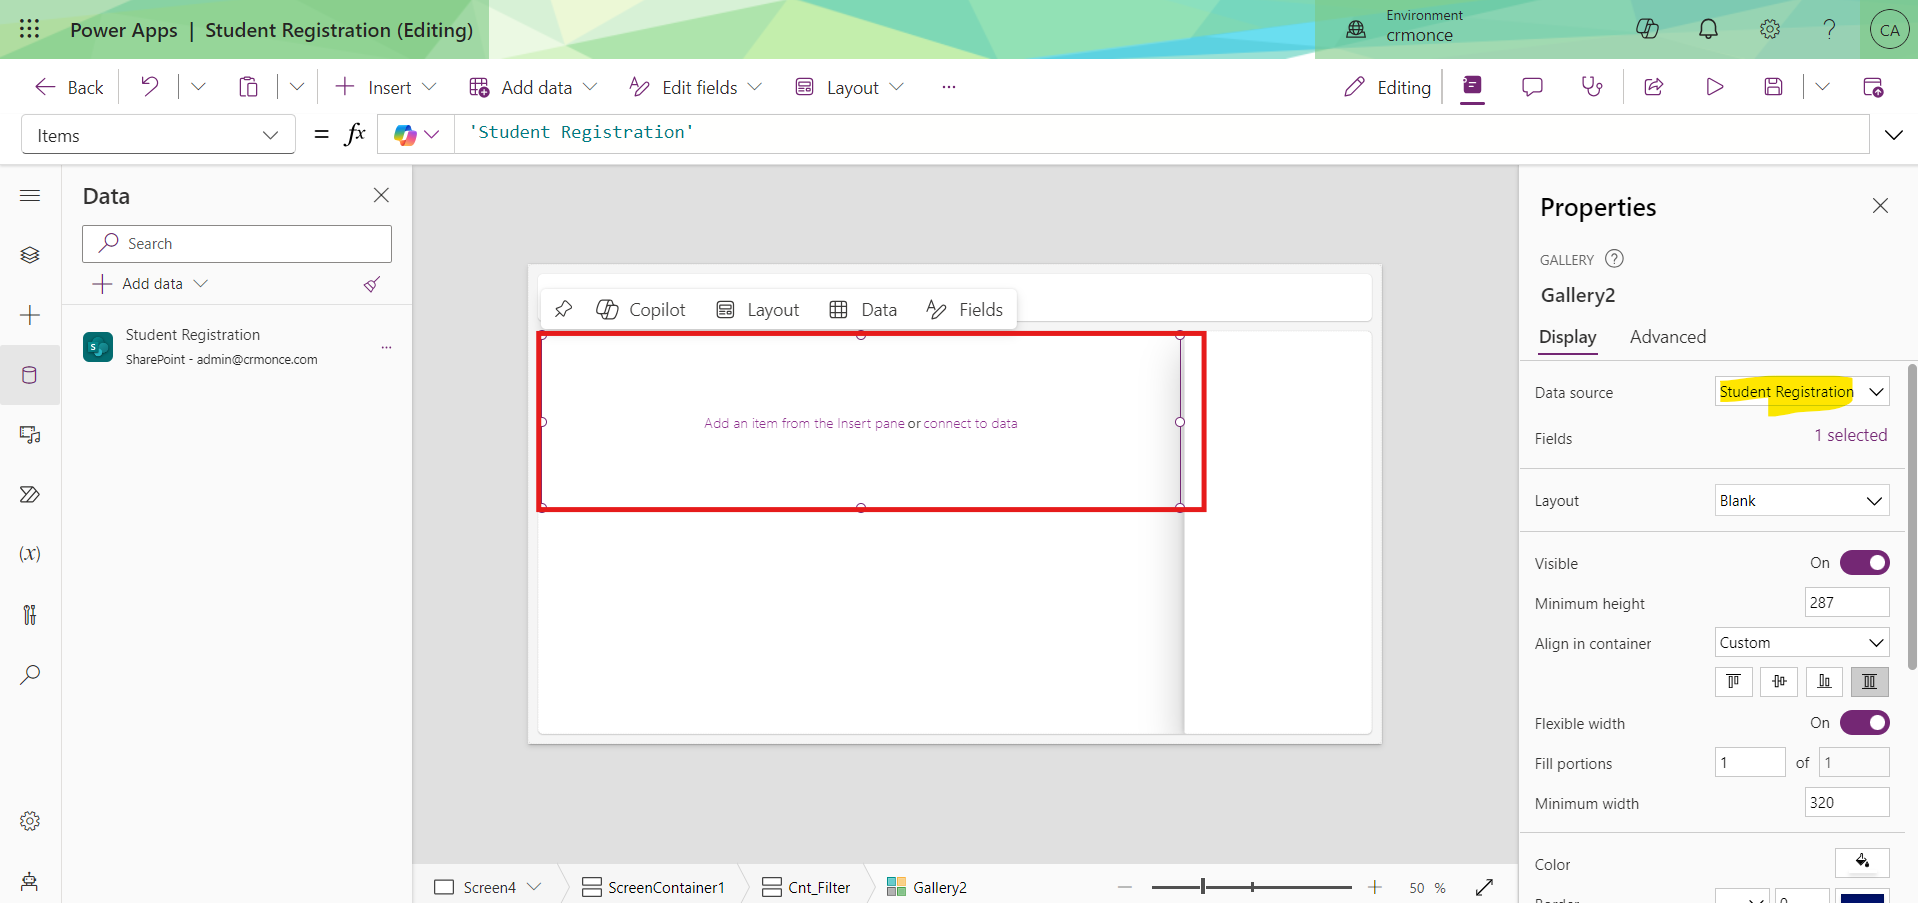Click the zoom slider track
This screenshot has height=903, width=1918.
click(x=1251, y=887)
